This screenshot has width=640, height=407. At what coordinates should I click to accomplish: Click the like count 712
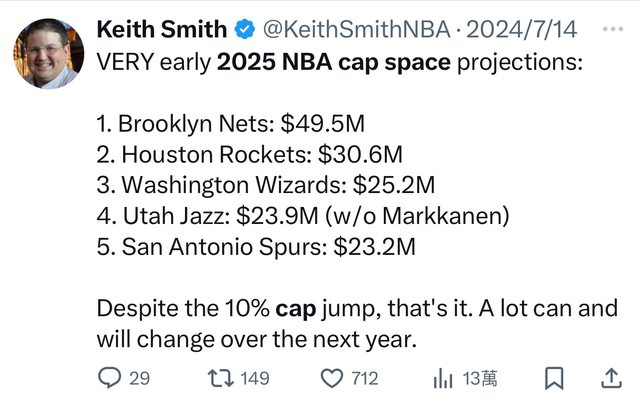click(x=365, y=379)
